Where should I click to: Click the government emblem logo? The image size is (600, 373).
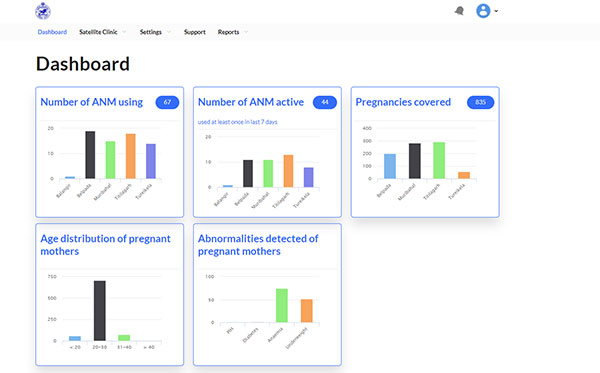tap(43, 11)
